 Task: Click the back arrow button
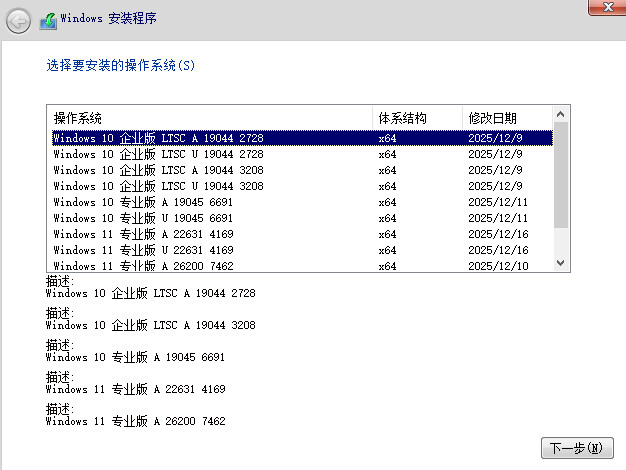(18, 19)
